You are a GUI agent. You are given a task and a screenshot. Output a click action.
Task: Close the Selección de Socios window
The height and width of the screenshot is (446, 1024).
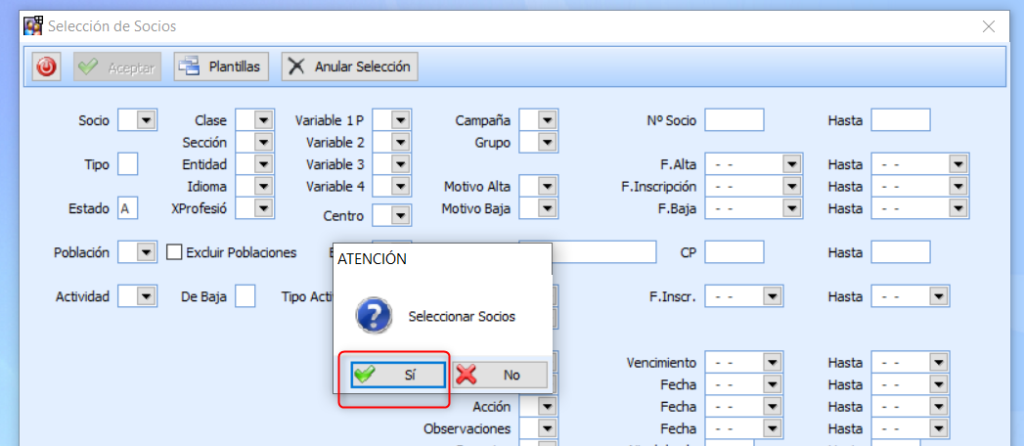point(988,26)
